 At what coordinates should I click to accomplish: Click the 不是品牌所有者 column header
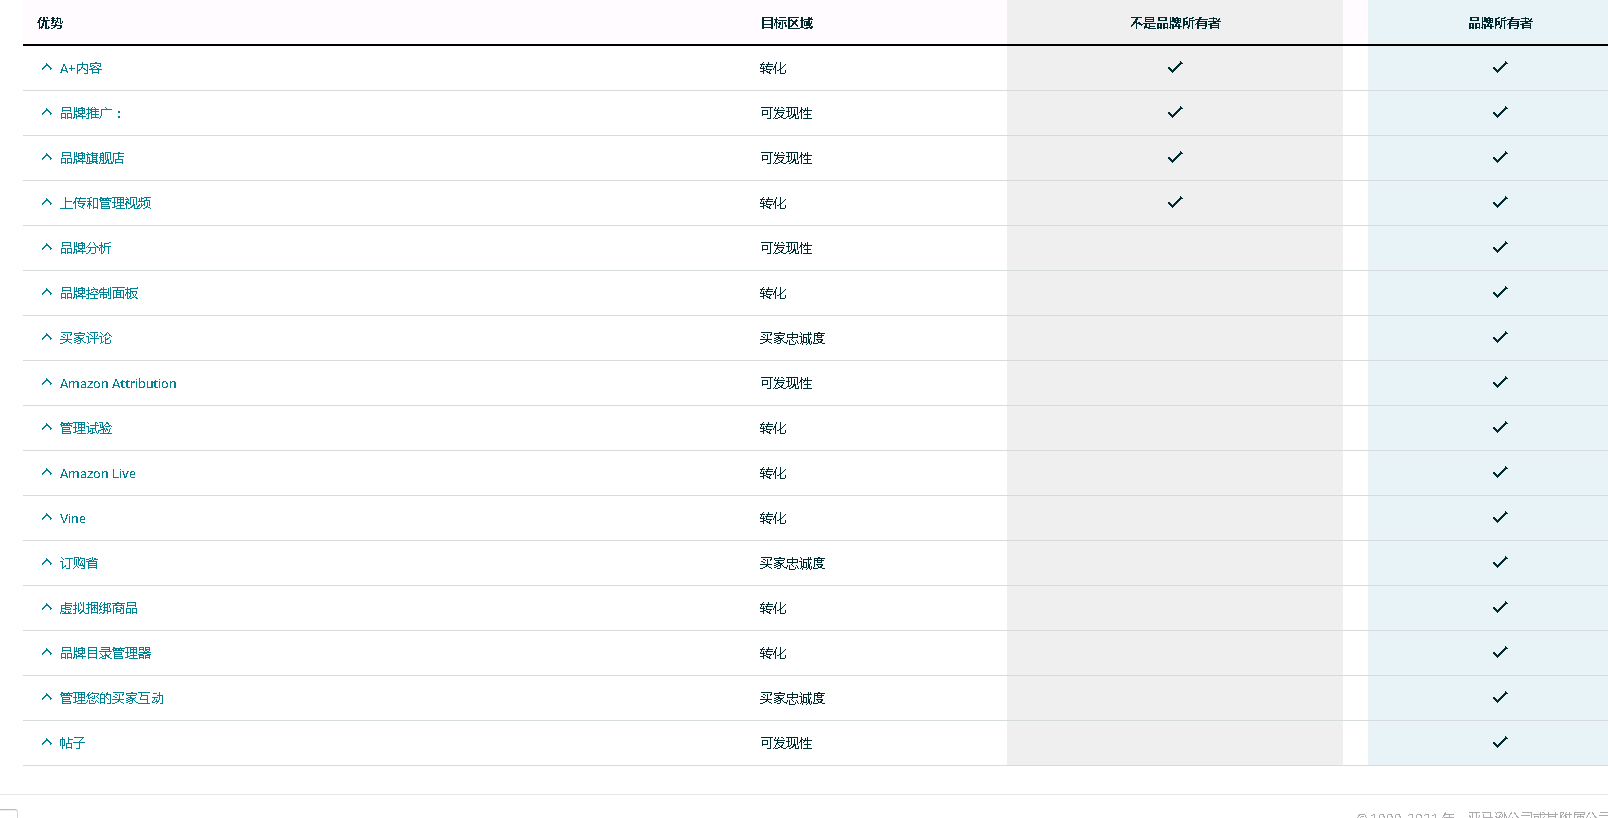click(1175, 23)
